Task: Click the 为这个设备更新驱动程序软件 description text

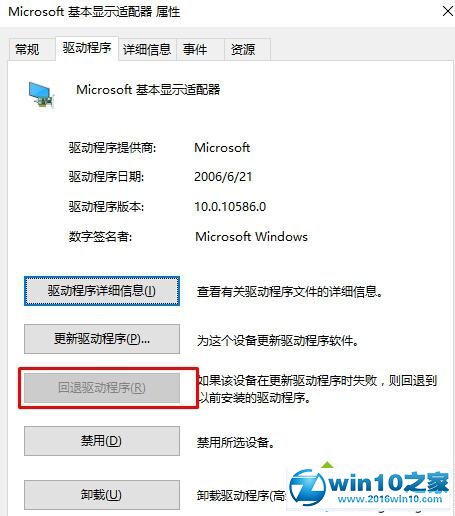Action: [278, 341]
